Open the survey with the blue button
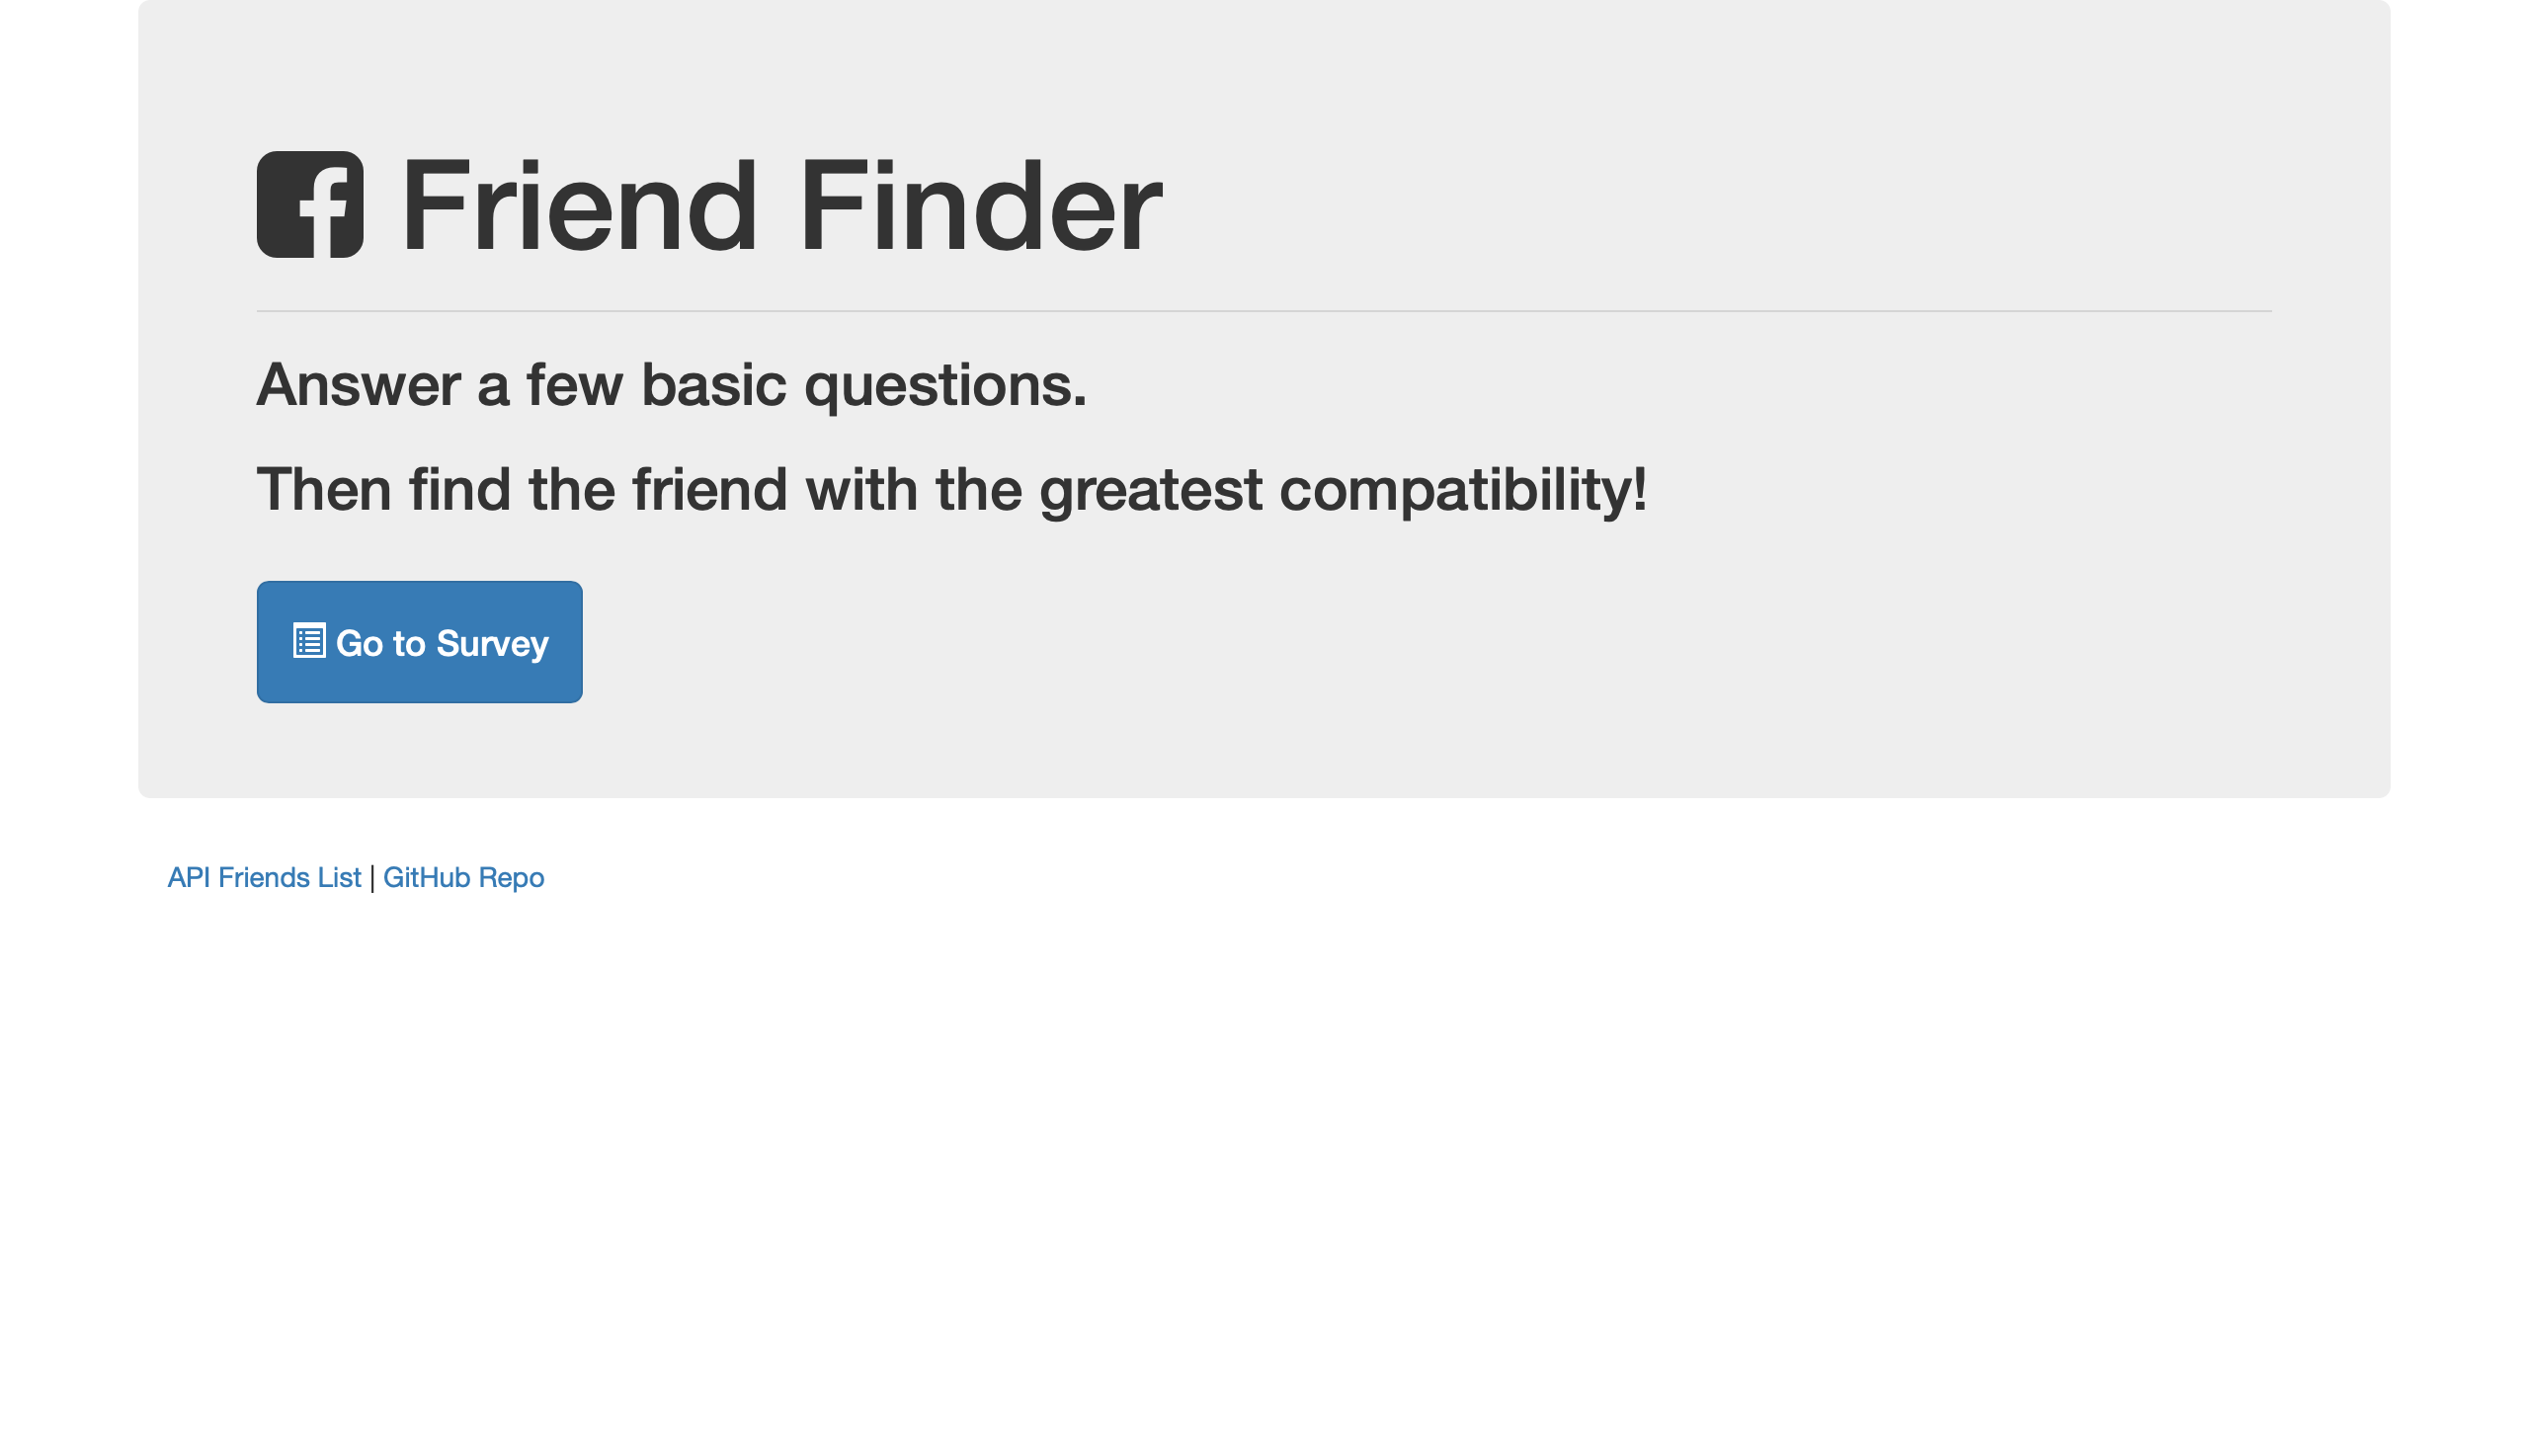Viewport: 2529px width, 1456px height. pos(419,642)
